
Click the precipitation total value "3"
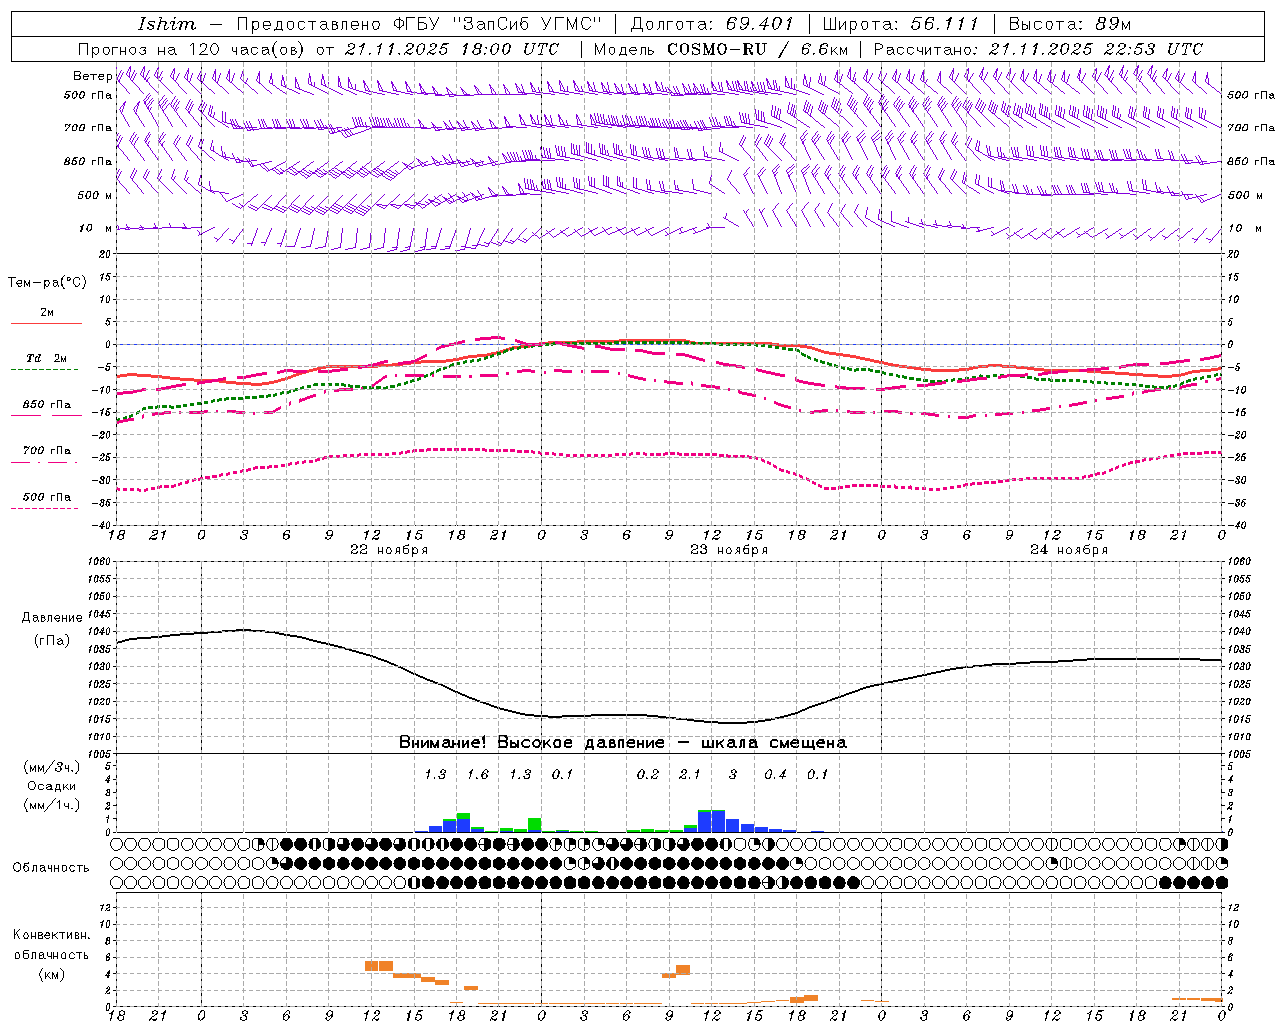733,774
